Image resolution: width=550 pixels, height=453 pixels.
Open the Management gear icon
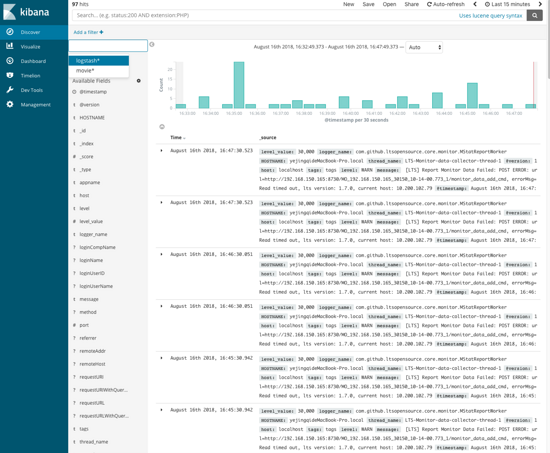click(x=10, y=104)
